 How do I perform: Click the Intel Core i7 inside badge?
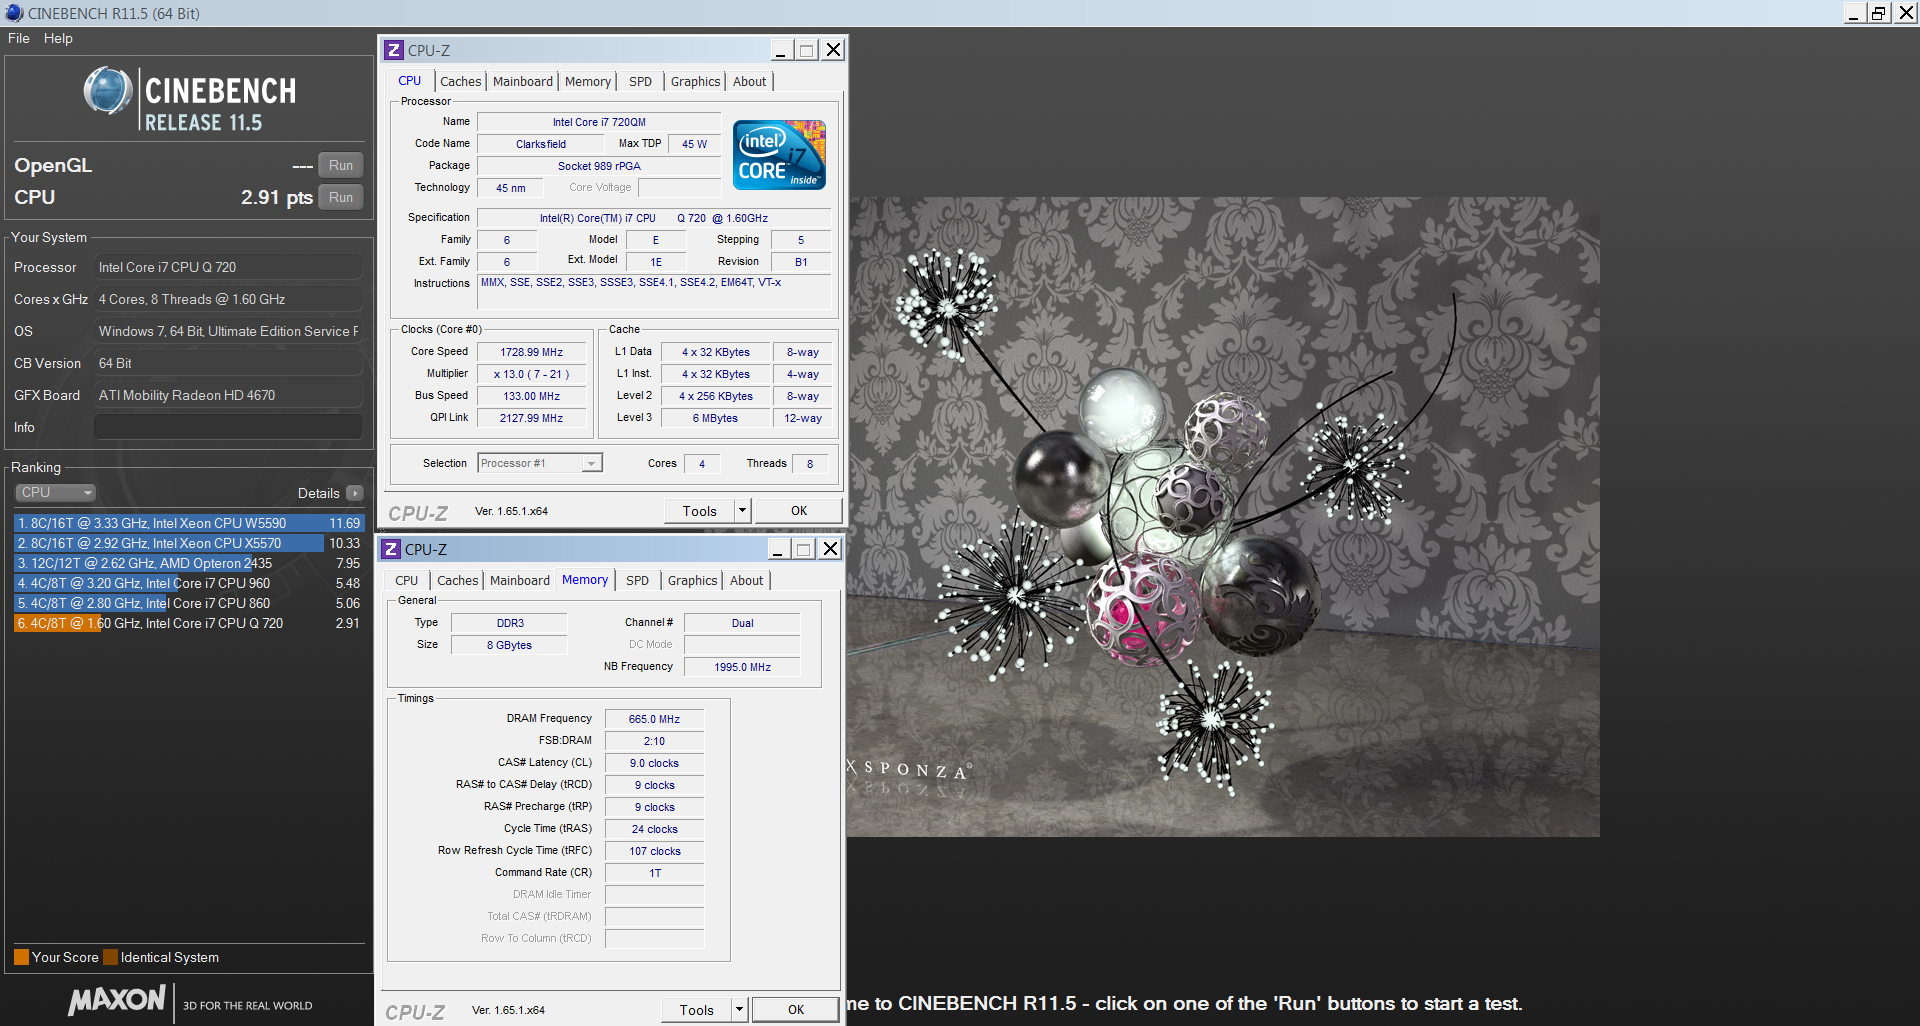(779, 154)
